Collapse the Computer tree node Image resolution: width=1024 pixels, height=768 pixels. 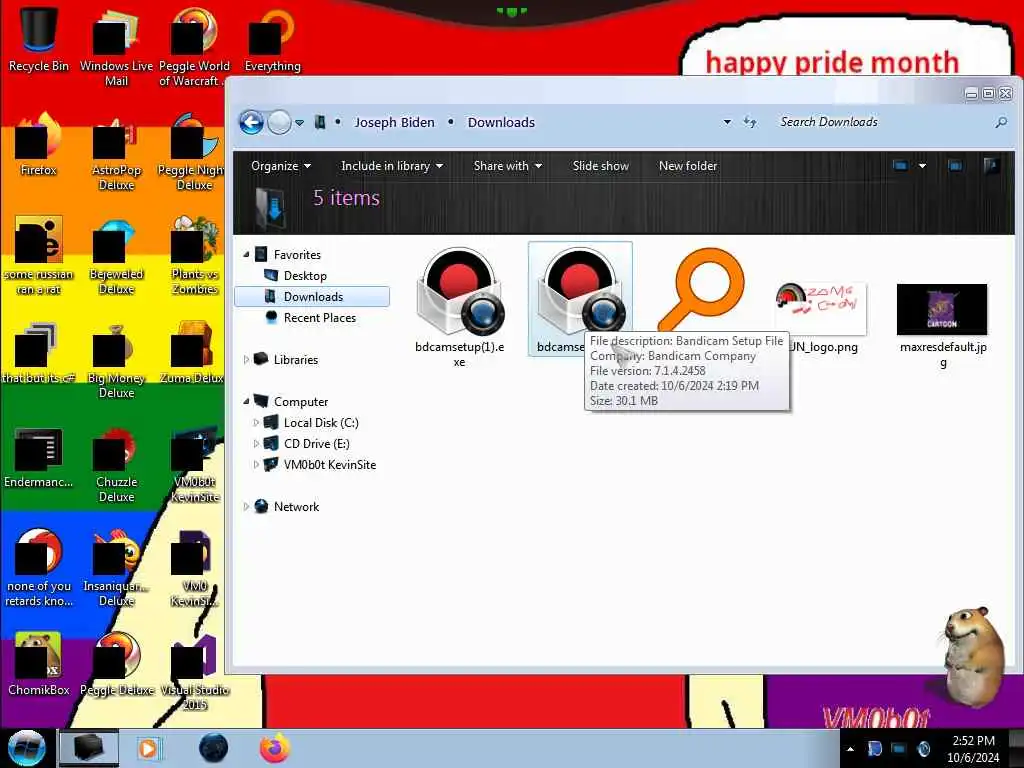tap(246, 401)
